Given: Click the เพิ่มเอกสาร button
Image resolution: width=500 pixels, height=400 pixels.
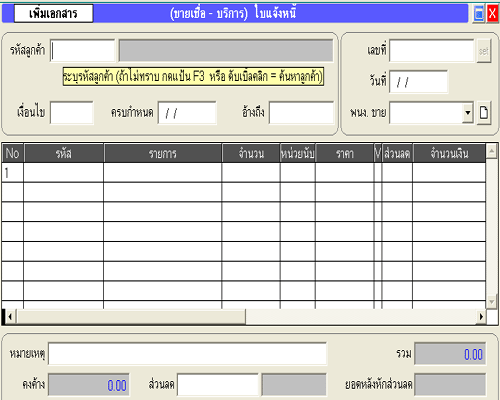Looking at the screenshot, I should point(53,14).
